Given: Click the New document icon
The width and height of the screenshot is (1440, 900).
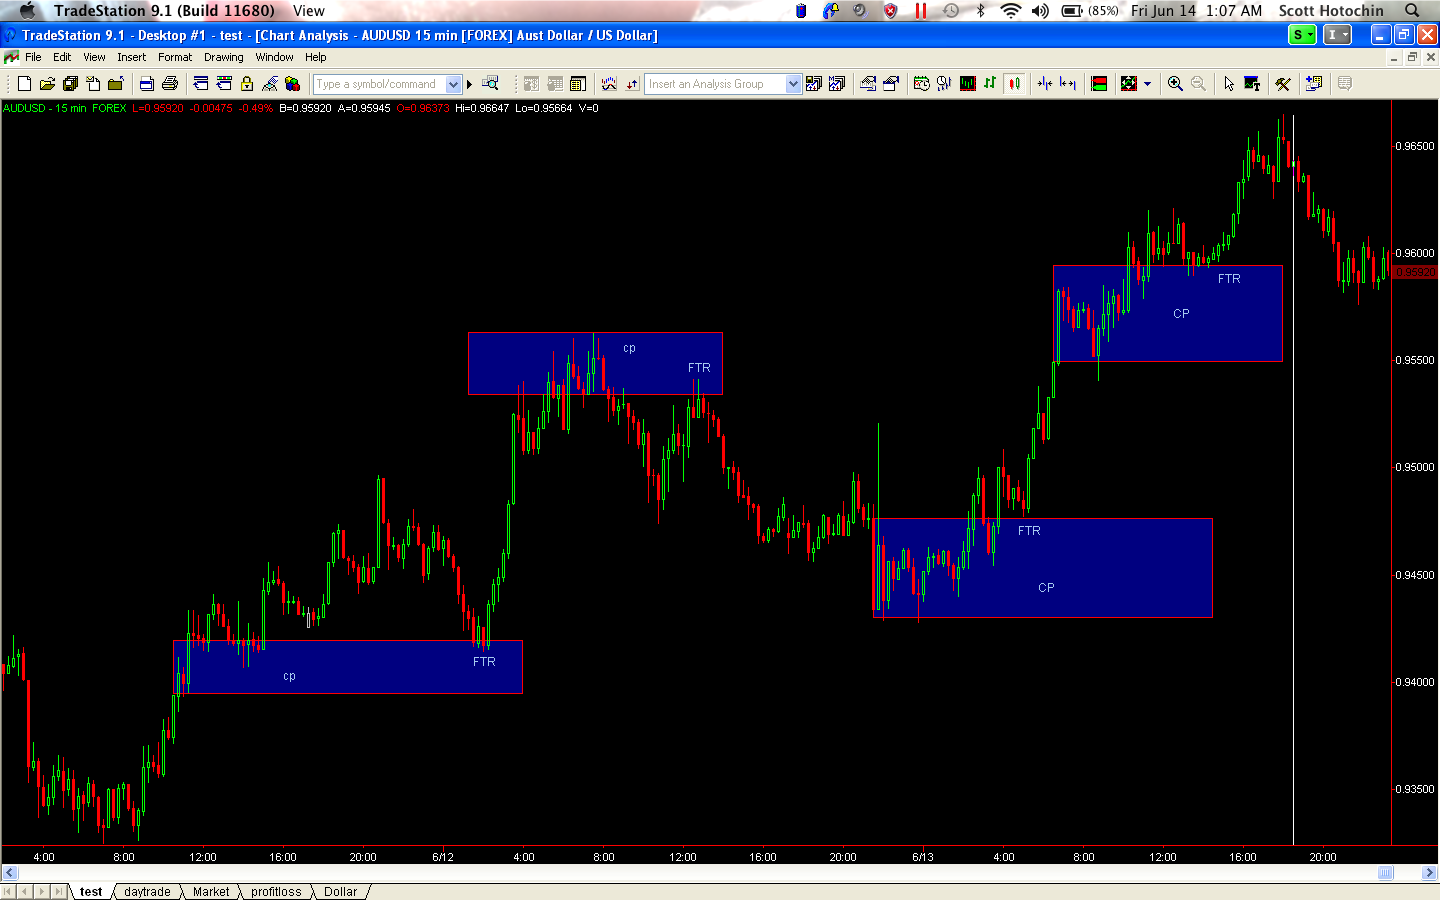Looking at the screenshot, I should click(x=24, y=84).
